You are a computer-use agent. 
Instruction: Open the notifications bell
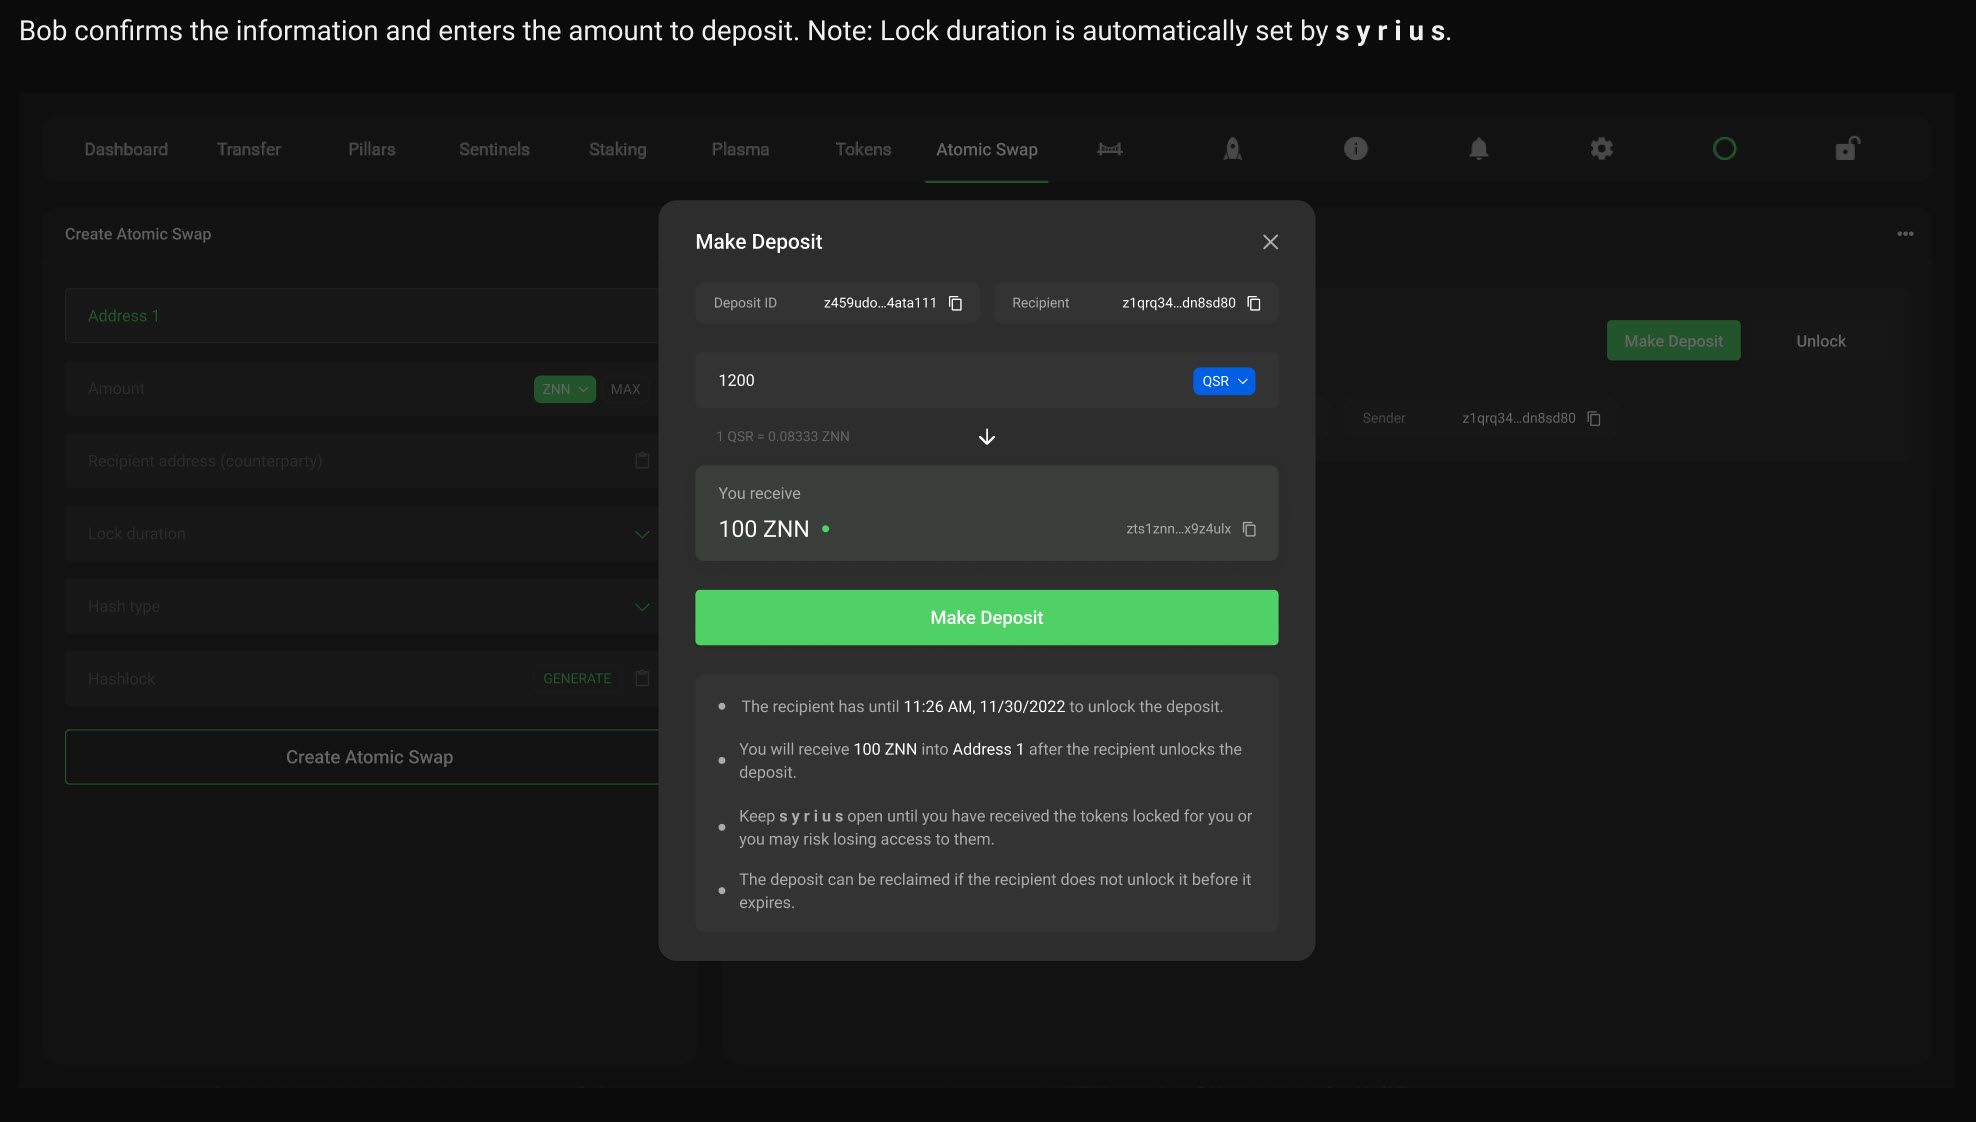point(1478,149)
